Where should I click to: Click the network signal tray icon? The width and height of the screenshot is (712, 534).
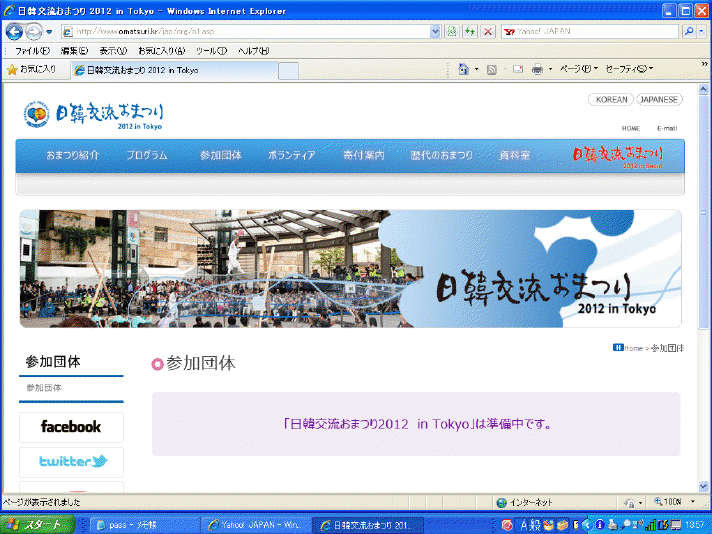651,525
